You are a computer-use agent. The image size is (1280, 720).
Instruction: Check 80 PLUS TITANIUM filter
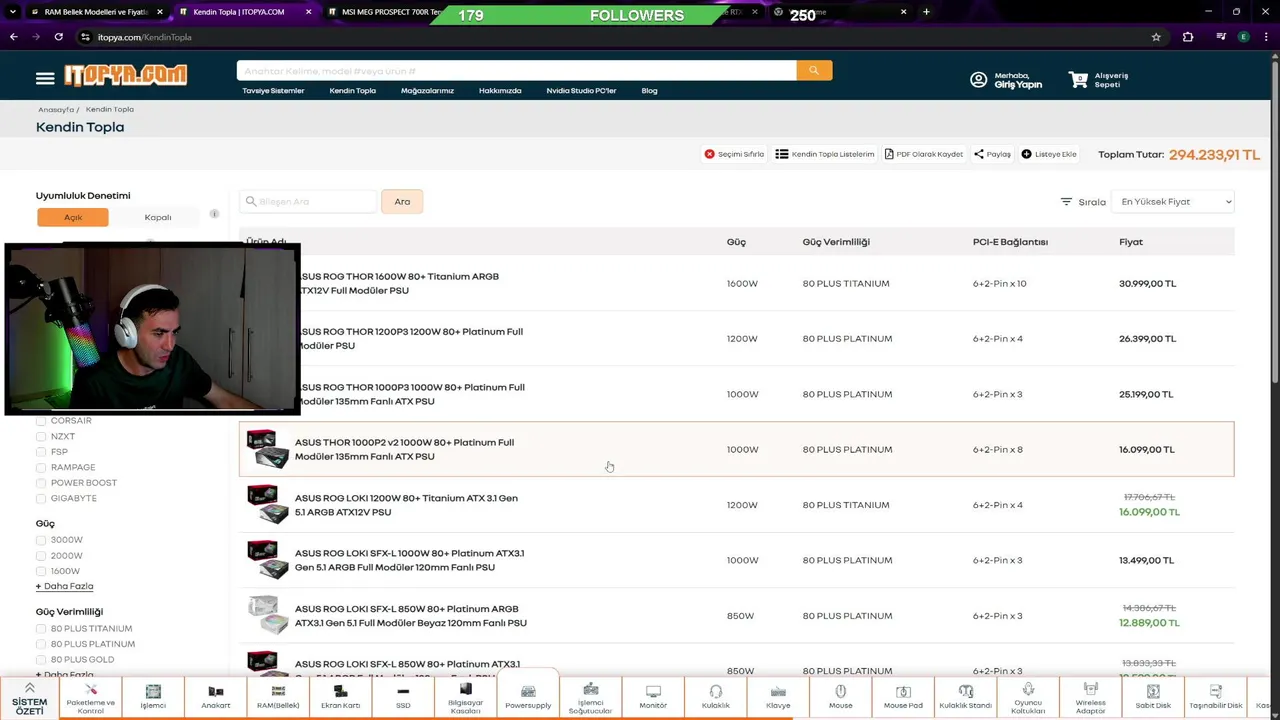tap(41, 629)
